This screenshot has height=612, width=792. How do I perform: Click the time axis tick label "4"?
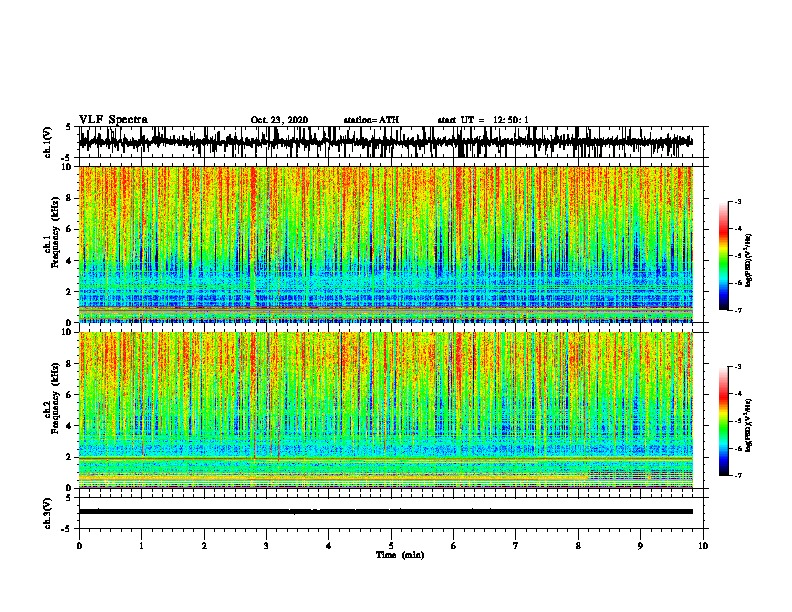coord(329,546)
